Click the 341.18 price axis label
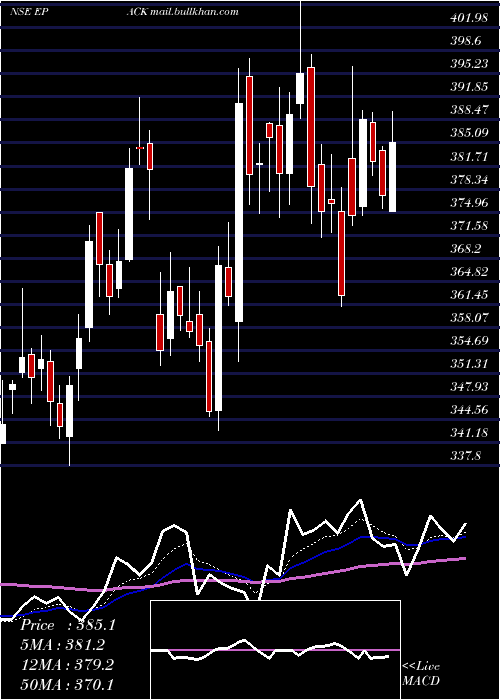This screenshot has height=700, width=500. pyautogui.click(x=467, y=433)
